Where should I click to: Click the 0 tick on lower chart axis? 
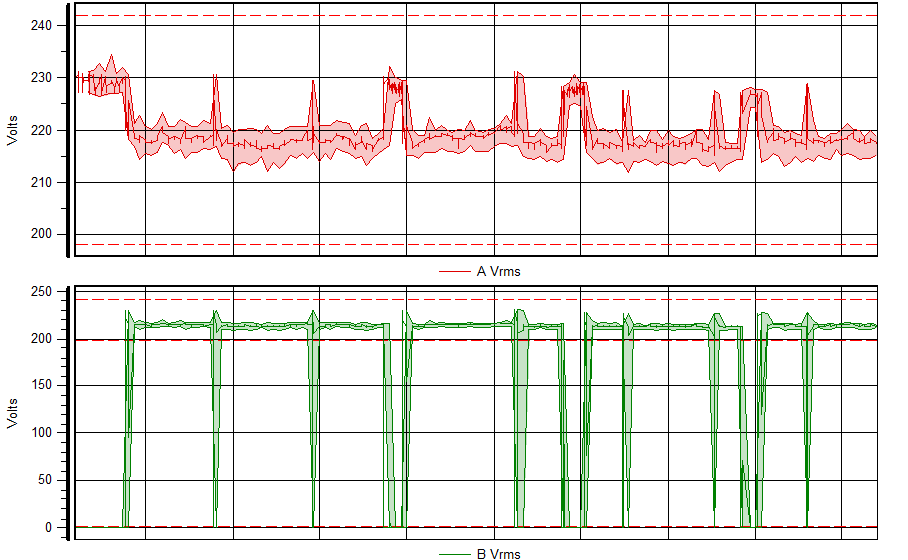click(48, 528)
